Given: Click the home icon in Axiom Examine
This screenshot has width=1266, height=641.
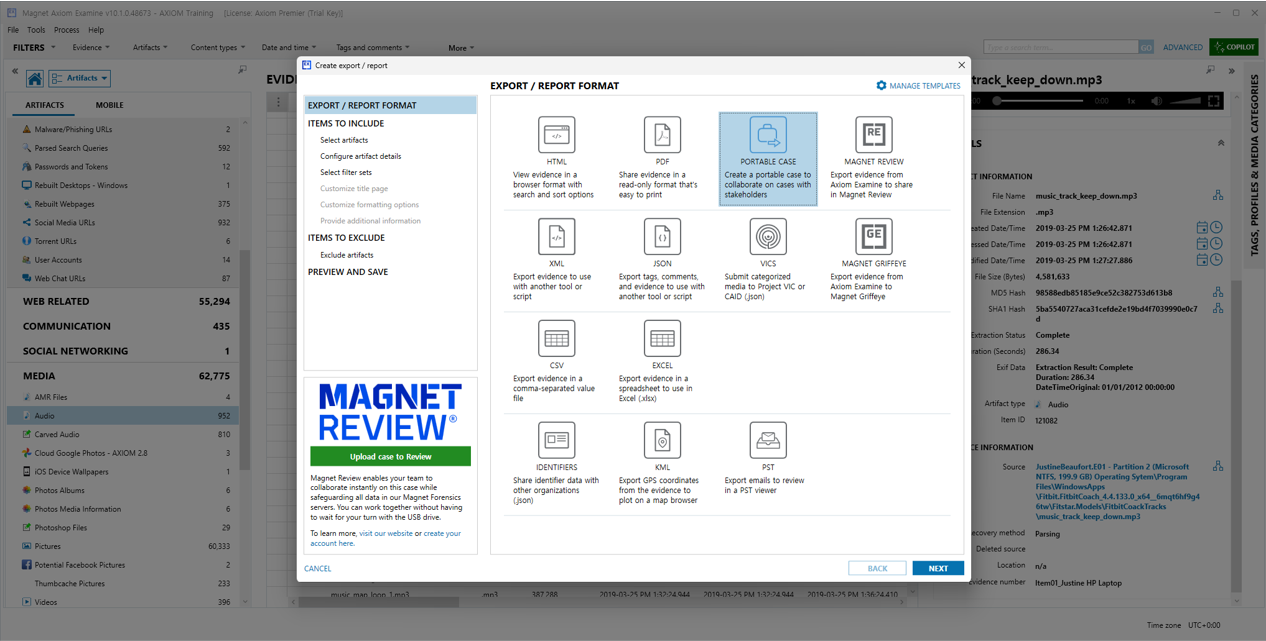Looking at the screenshot, I should click(x=34, y=78).
